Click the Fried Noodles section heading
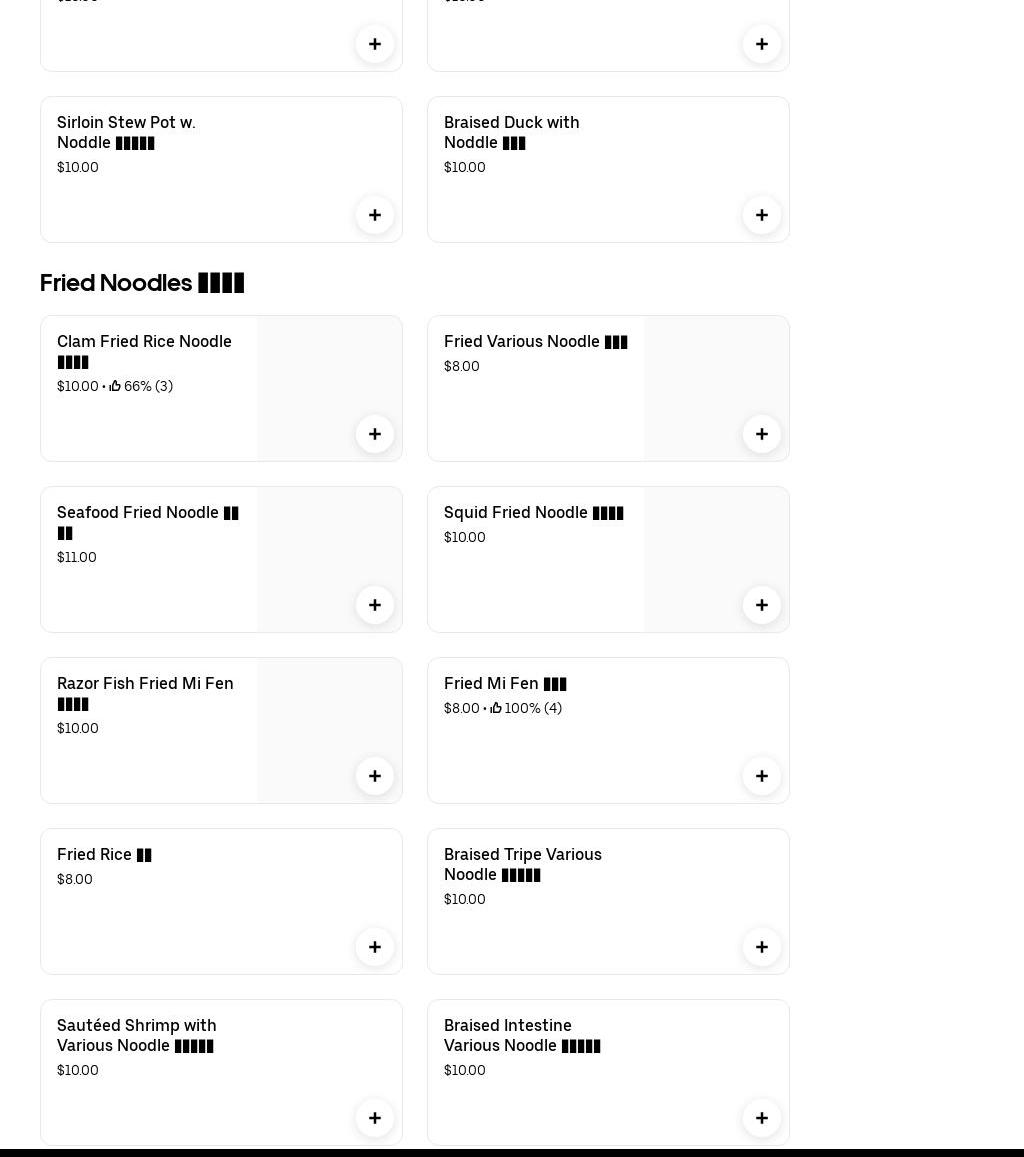 (x=142, y=283)
